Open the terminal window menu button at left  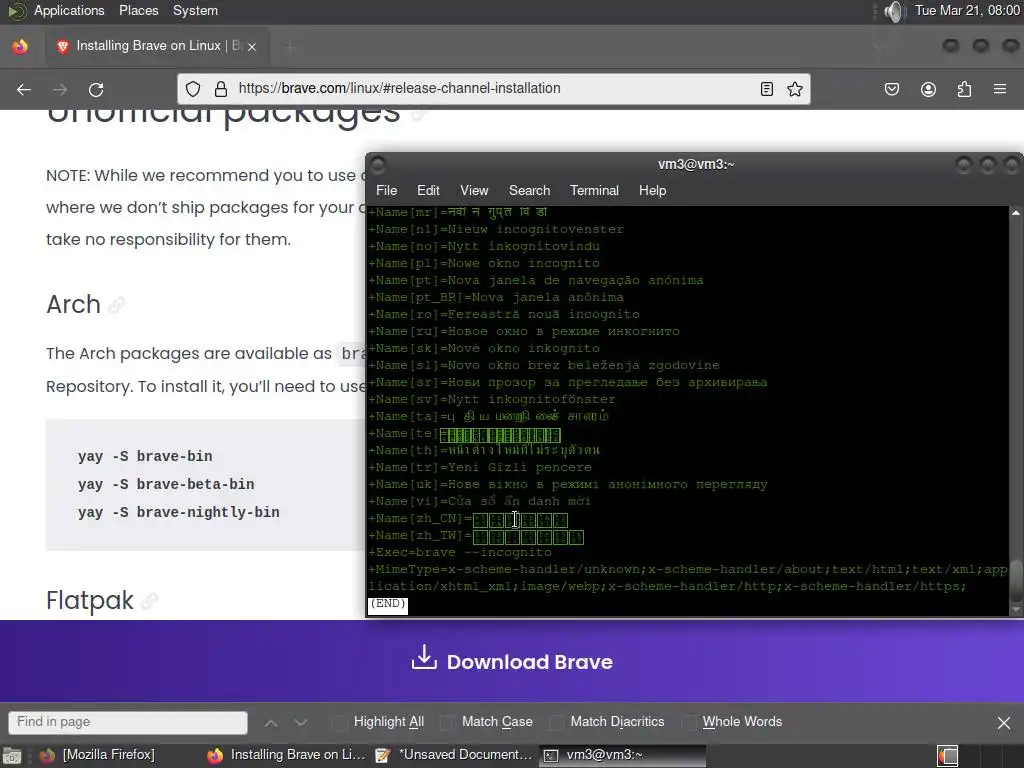coord(378,165)
